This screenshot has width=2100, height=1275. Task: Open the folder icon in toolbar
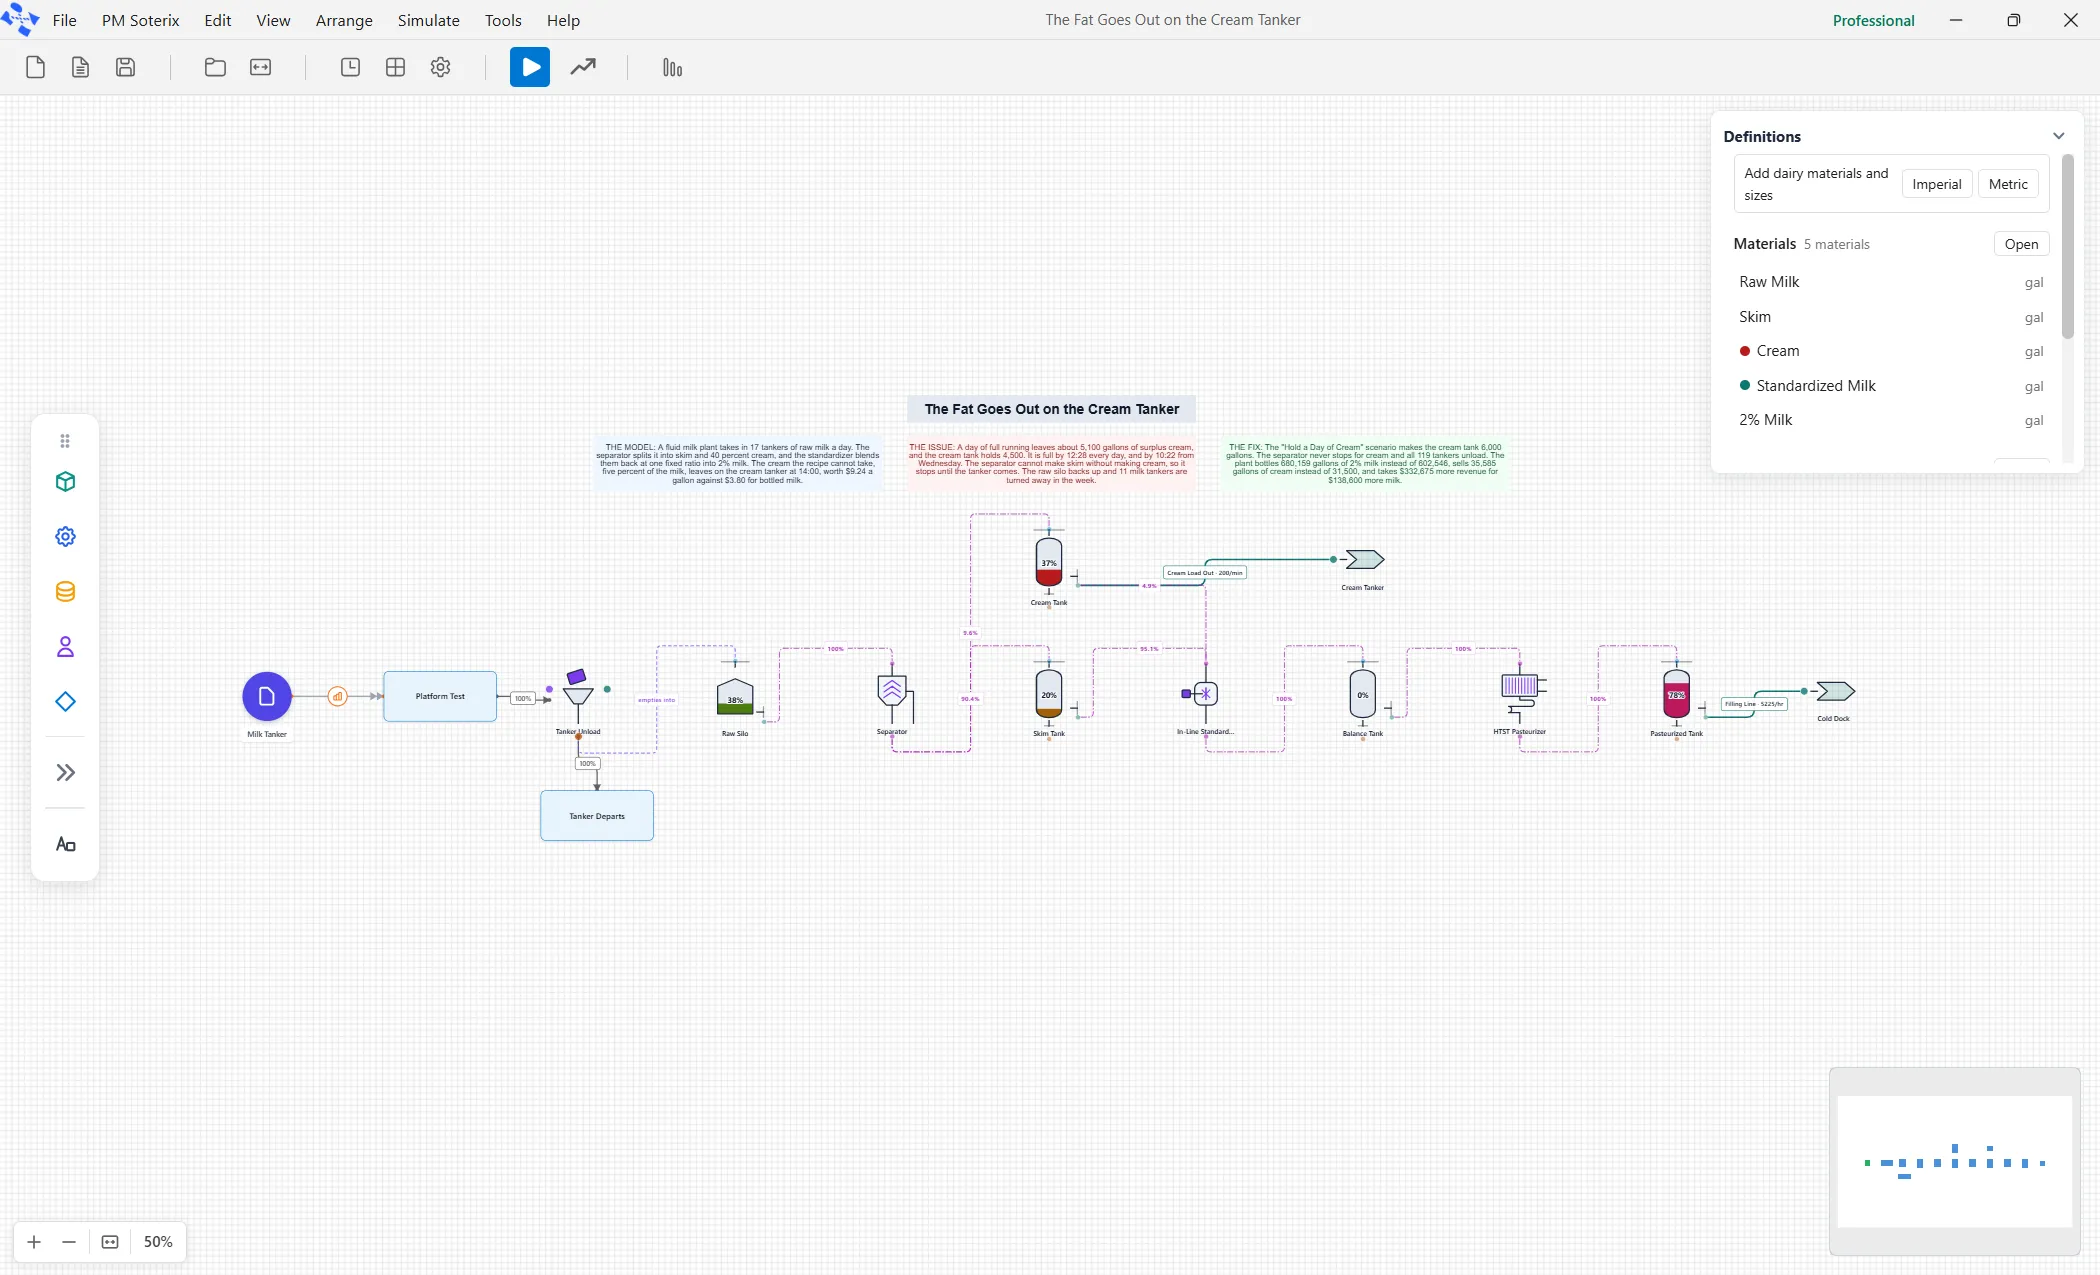(x=215, y=67)
